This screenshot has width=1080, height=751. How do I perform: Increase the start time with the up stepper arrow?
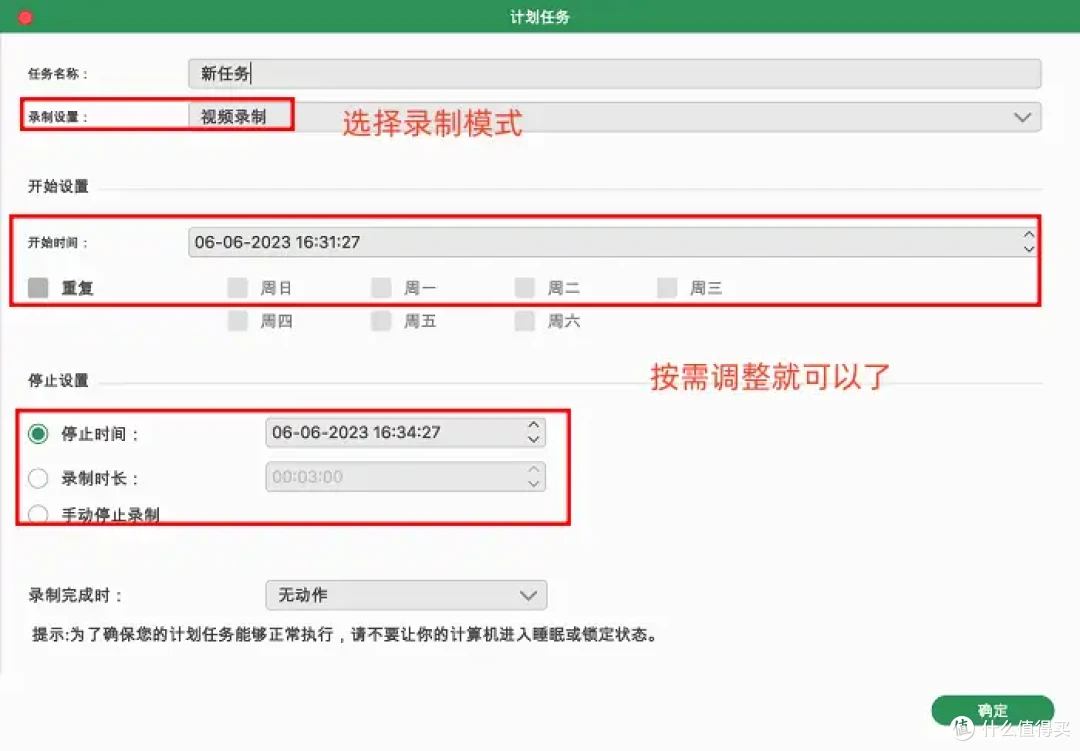(x=1028, y=236)
